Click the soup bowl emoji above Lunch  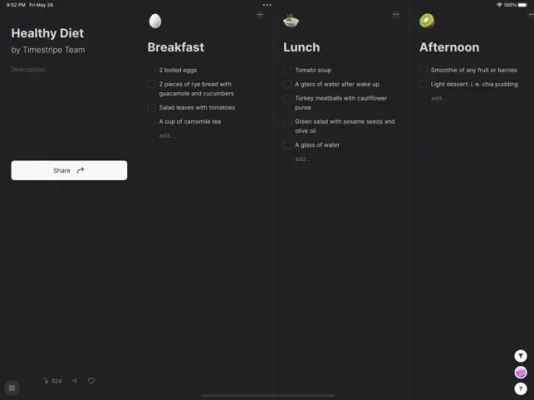pos(291,21)
